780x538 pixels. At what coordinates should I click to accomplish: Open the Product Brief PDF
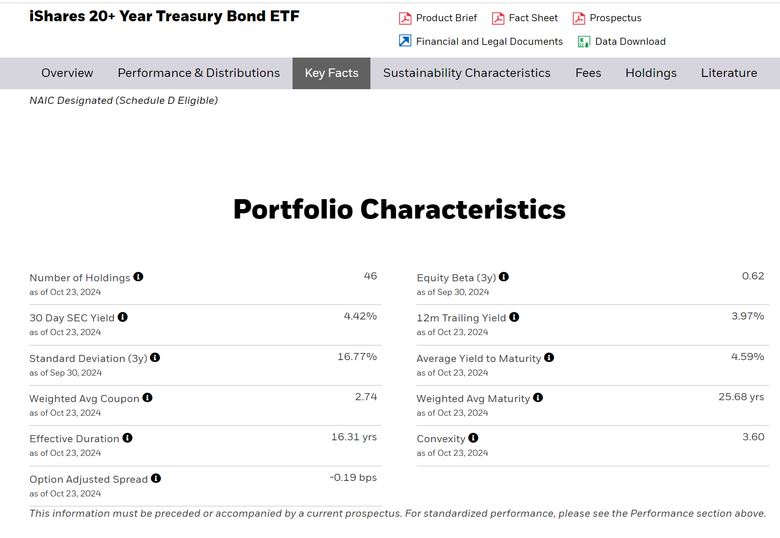(438, 18)
